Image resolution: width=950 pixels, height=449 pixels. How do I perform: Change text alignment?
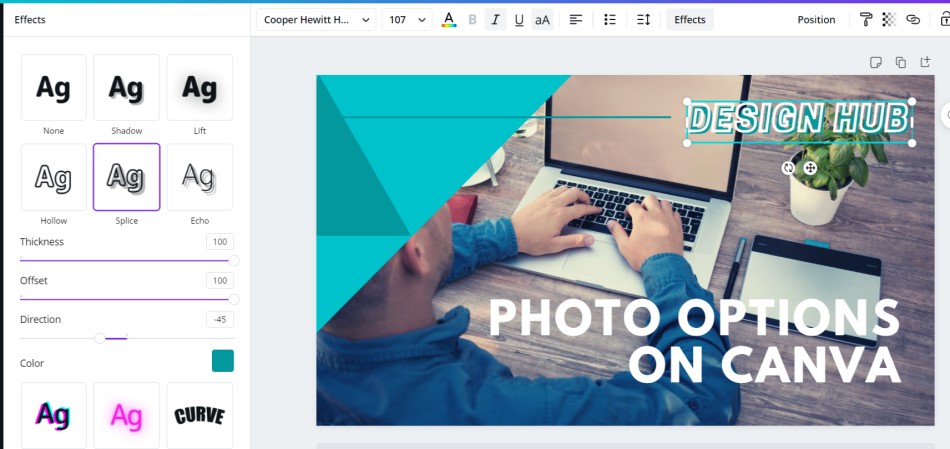click(x=576, y=19)
